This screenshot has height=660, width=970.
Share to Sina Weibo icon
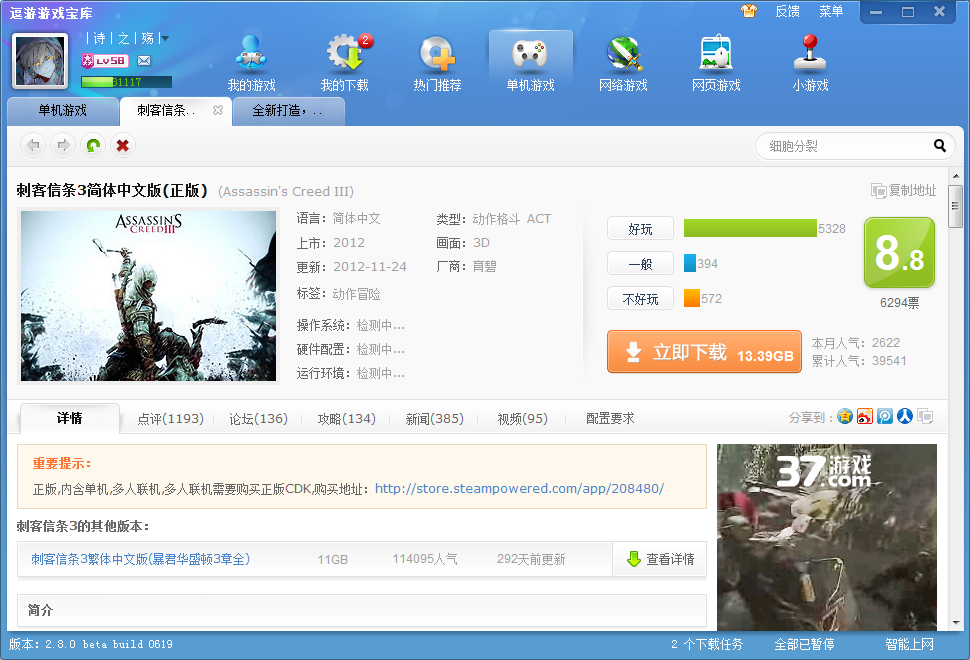click(865, 416)
